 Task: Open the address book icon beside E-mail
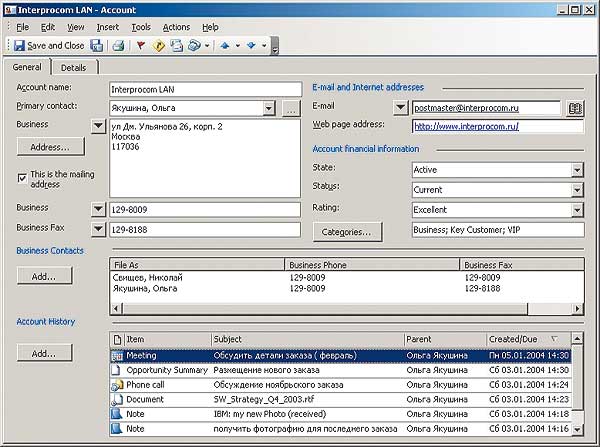click(575, 108)
